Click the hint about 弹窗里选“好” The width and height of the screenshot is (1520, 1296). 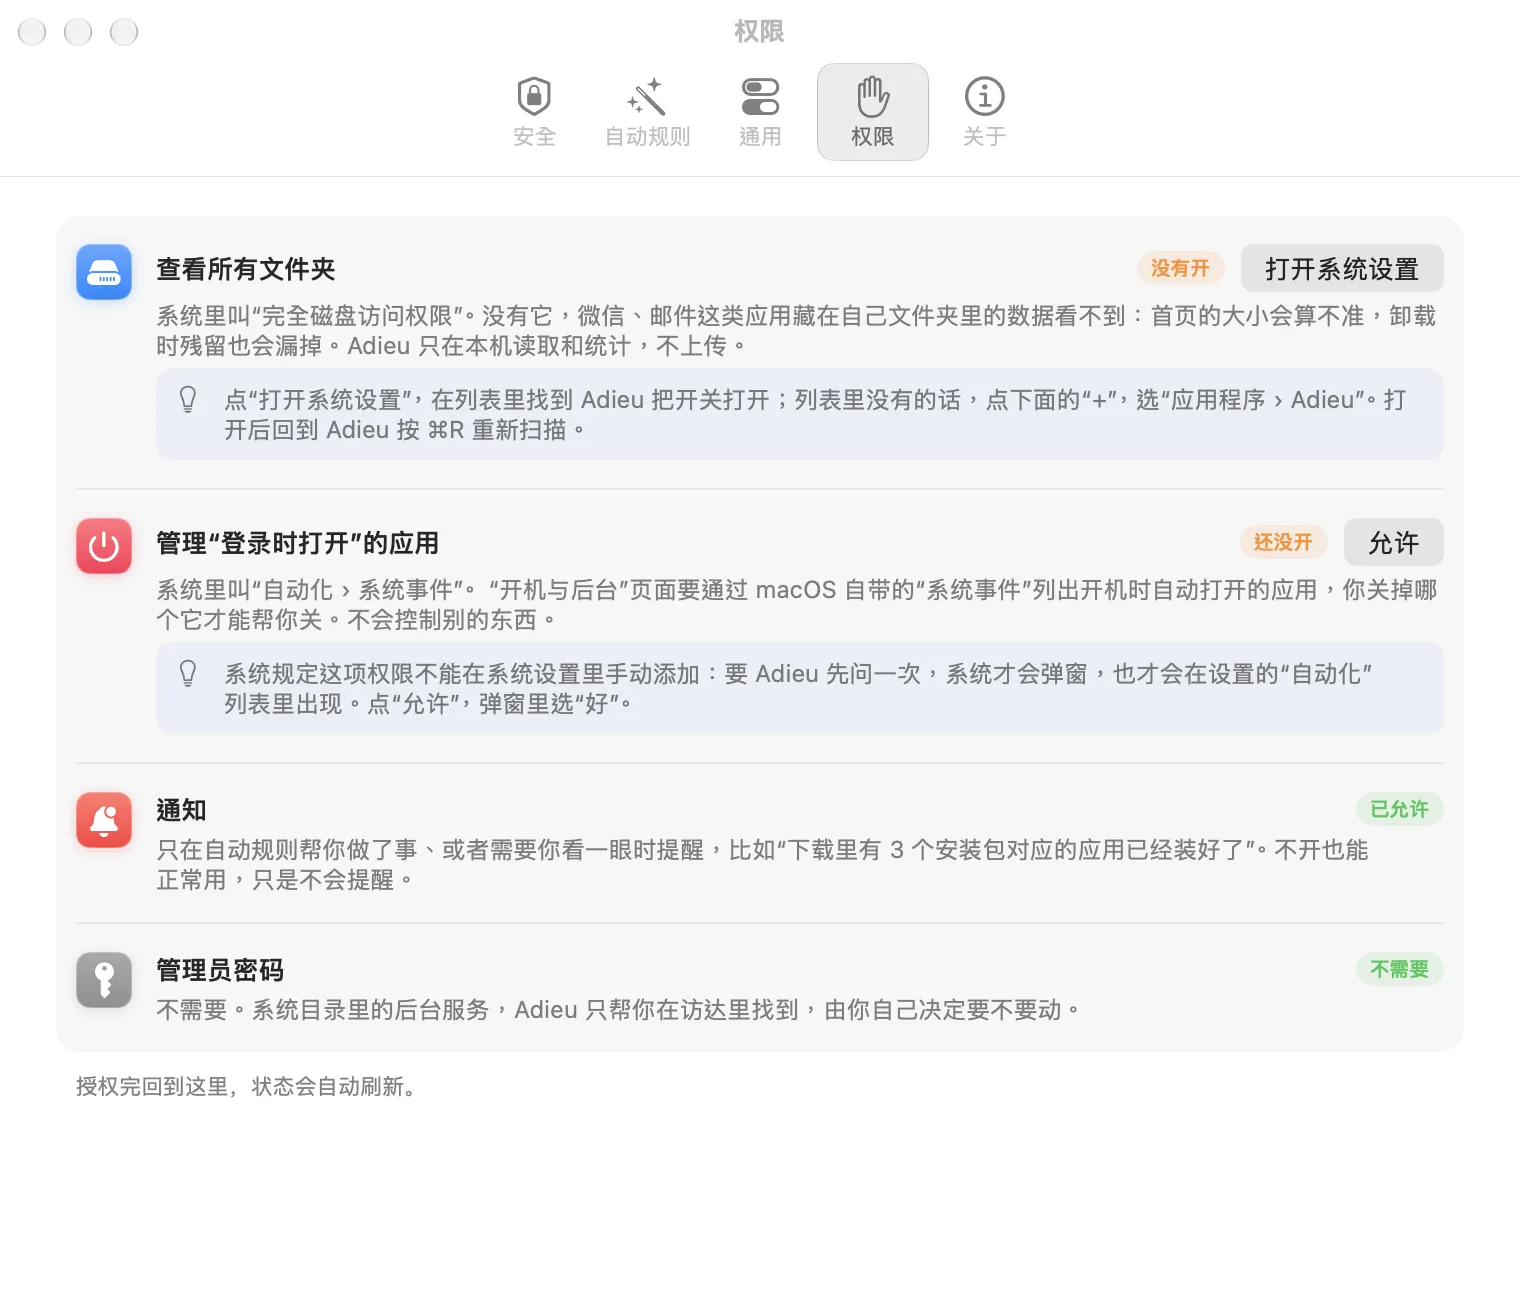(x=800, y=688)
